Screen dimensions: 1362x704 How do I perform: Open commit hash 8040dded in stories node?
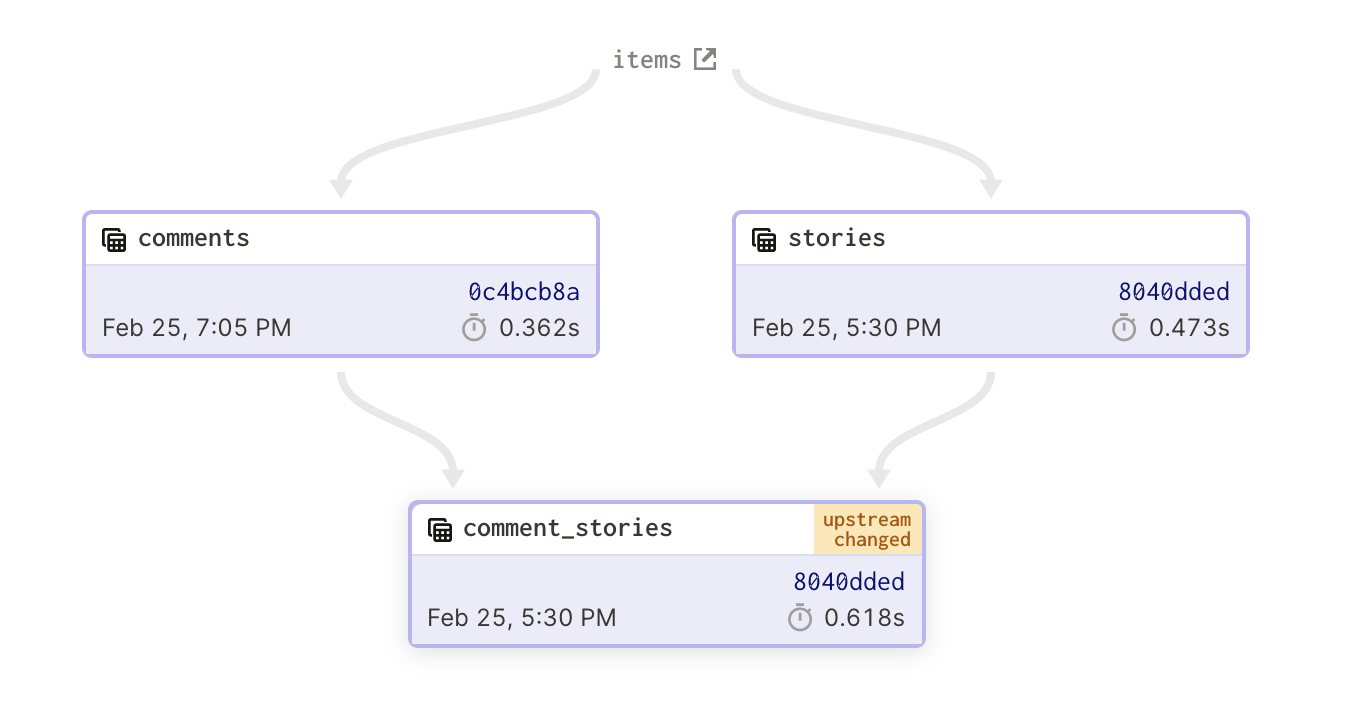1174,292
